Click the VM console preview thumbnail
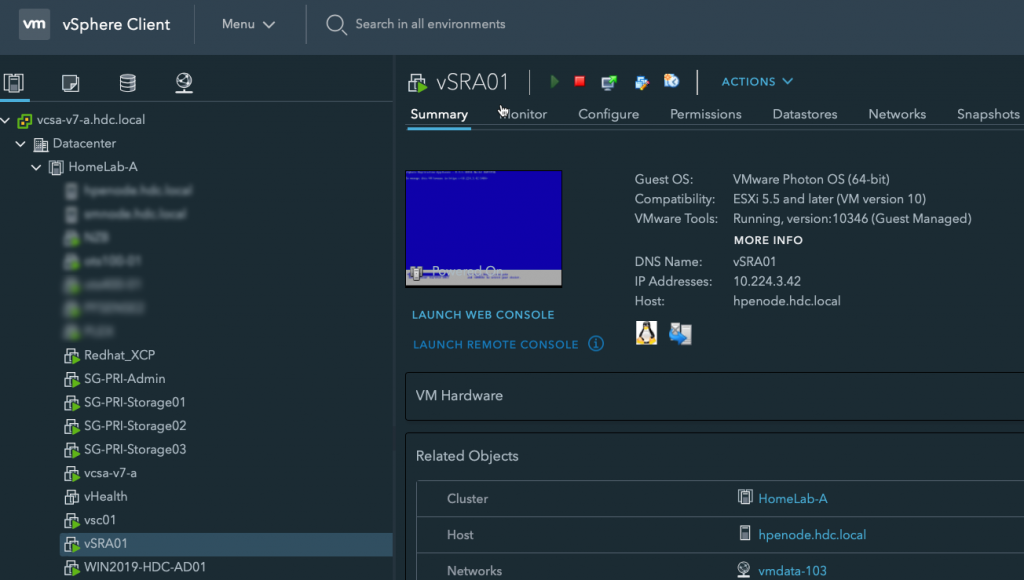 (x=483, y=228)
